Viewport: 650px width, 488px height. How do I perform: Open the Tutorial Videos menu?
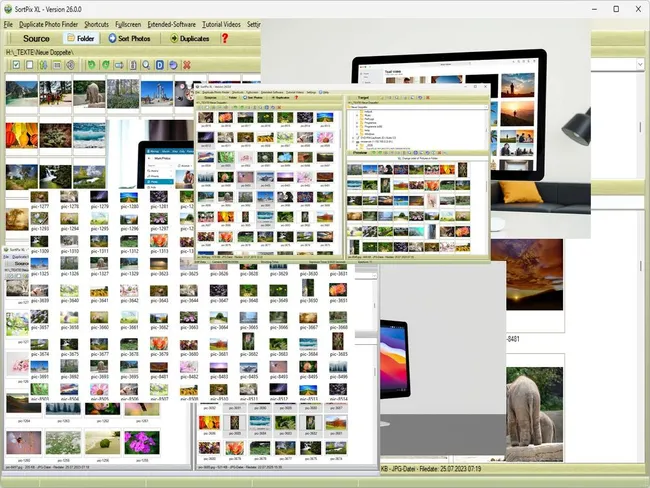(x=221, y=24)
